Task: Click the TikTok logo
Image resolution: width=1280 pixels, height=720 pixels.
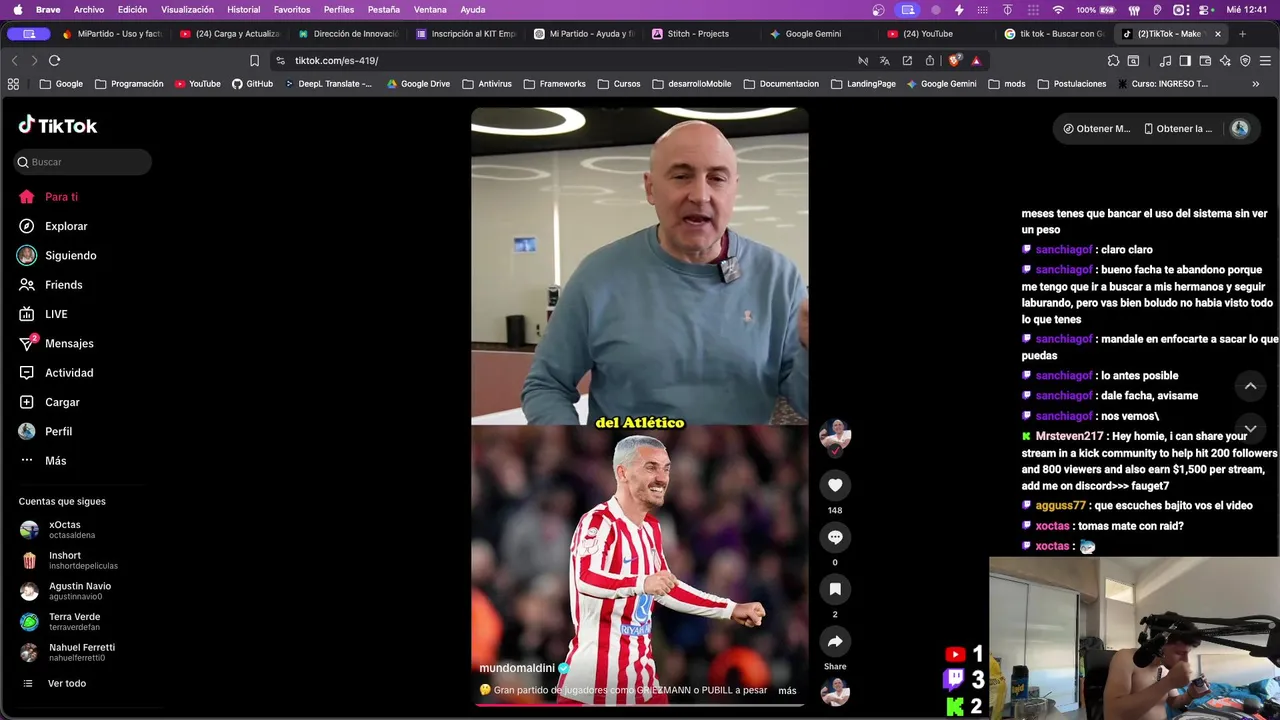Action: (58, 125)
